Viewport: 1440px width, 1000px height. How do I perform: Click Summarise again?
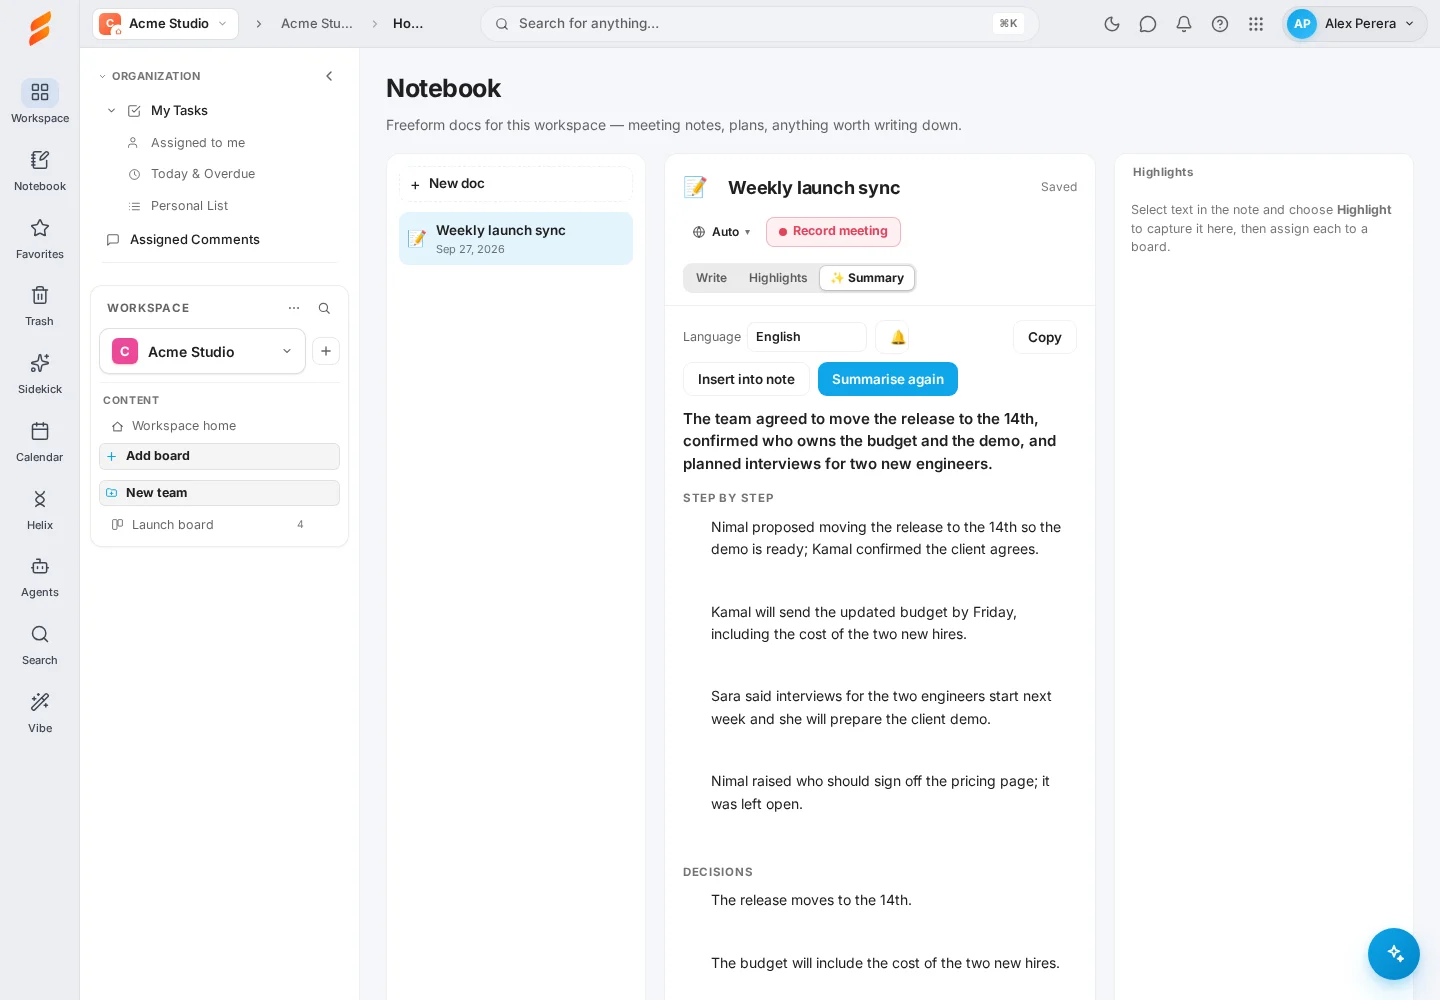coord(888,379)
